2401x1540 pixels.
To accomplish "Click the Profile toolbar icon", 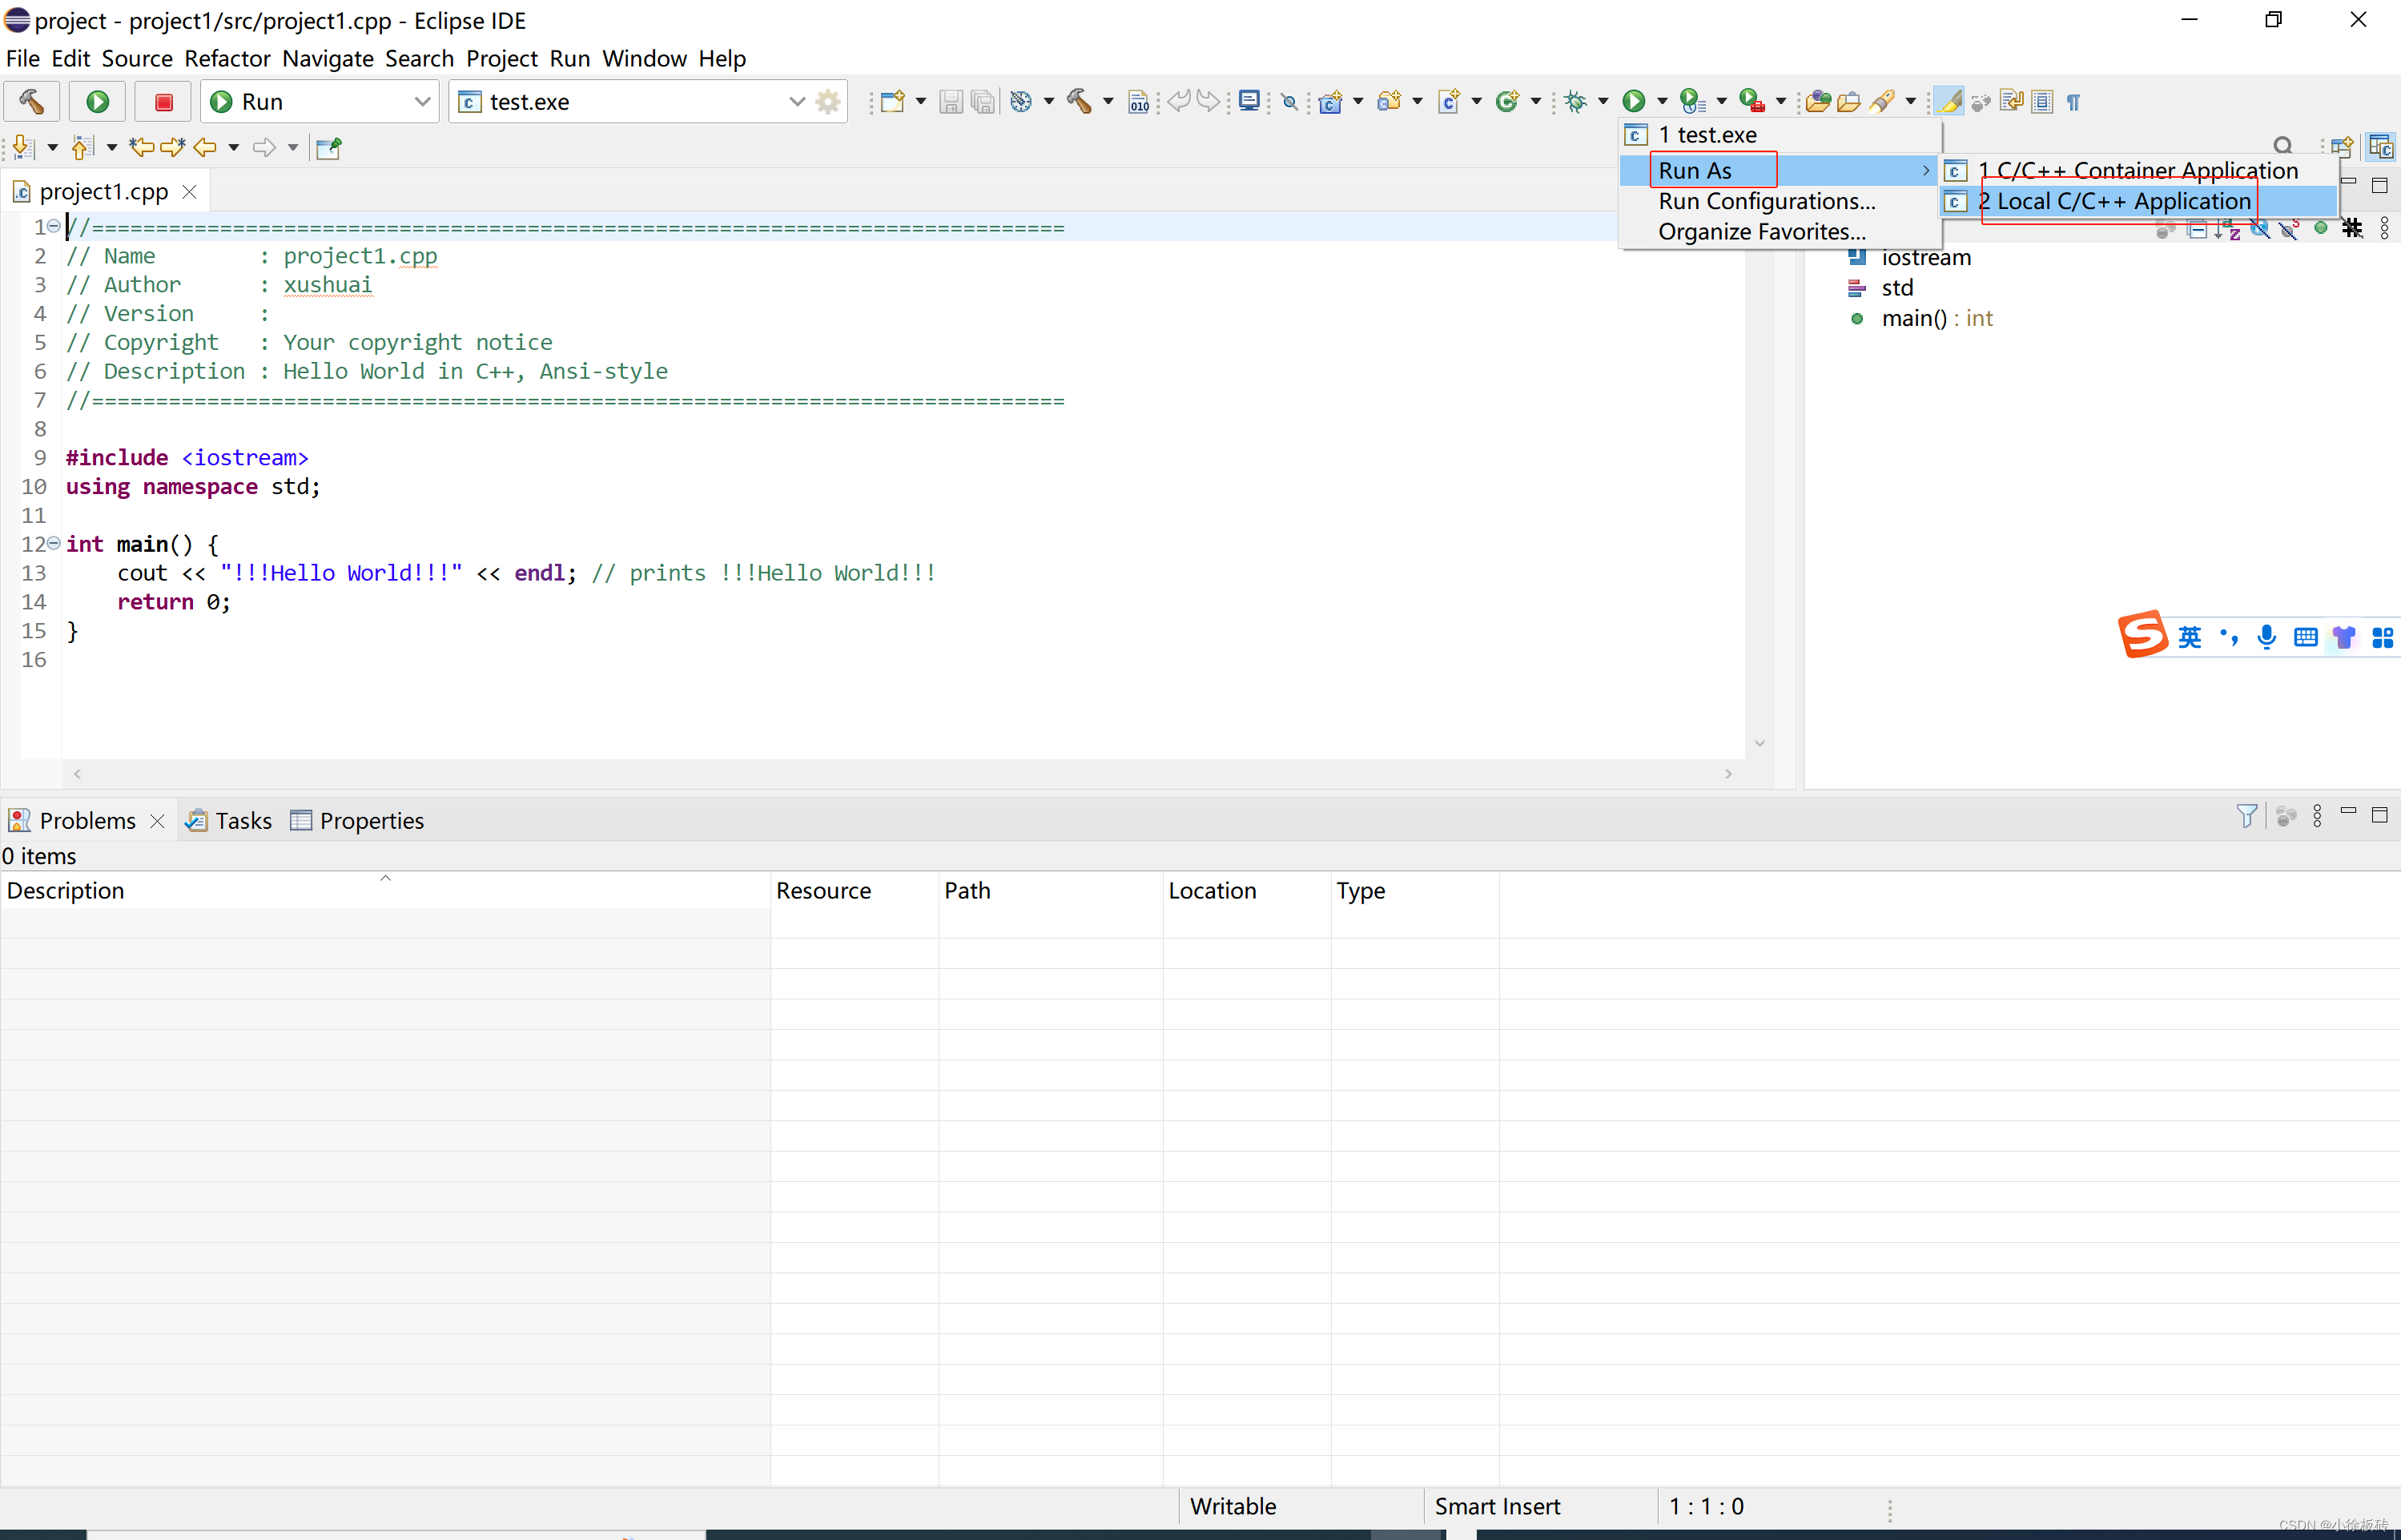I will 1692,101.
